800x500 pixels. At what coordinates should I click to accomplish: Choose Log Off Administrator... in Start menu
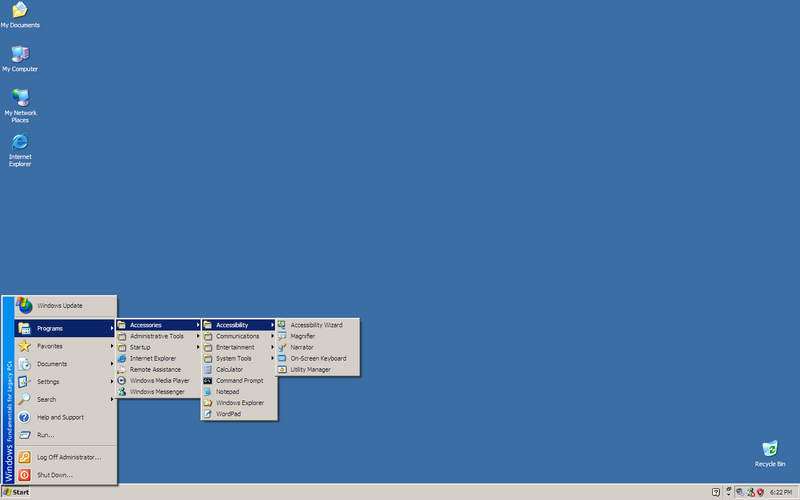(65, 457)
